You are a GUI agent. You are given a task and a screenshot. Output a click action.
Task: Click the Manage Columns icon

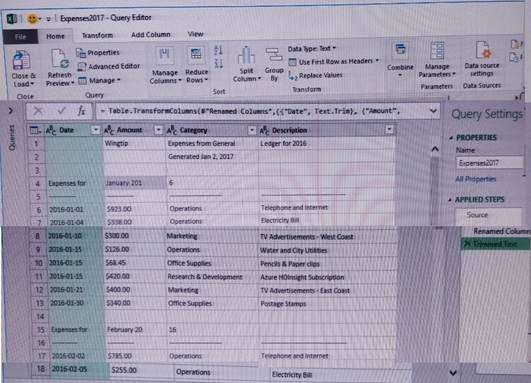click(165, 56)
